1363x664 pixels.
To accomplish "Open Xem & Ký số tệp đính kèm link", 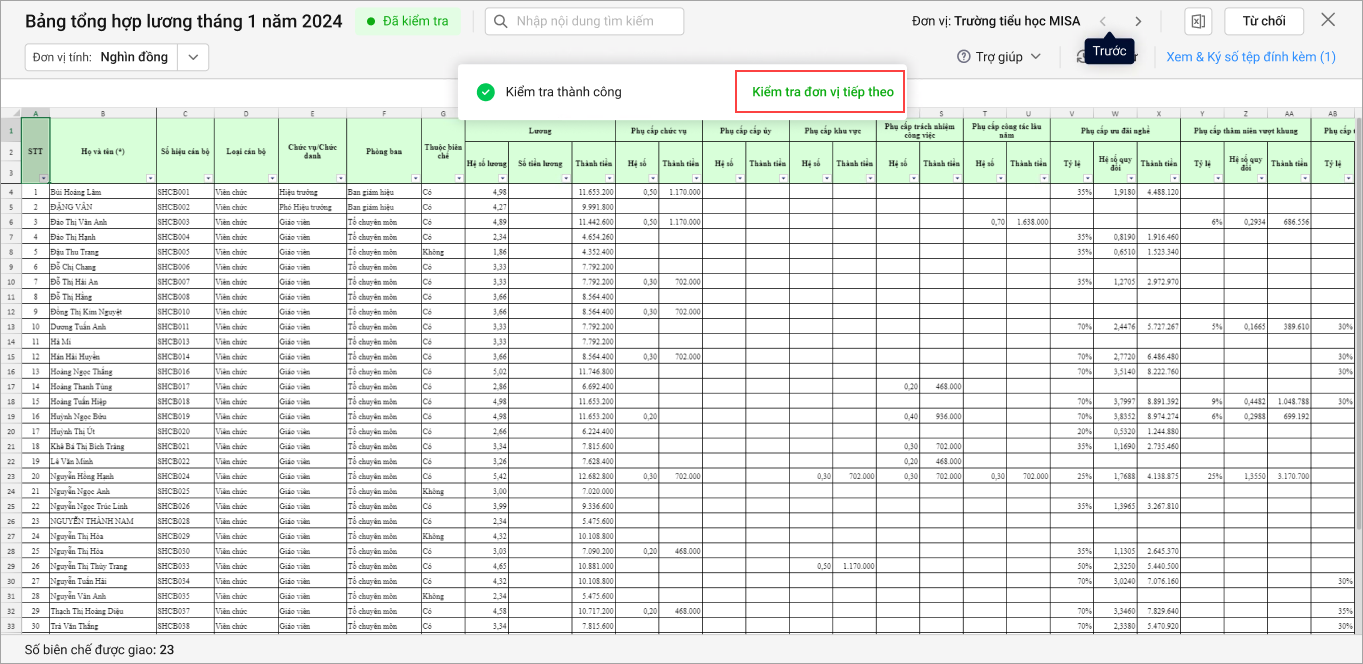I will click(x=1250, y=57).
